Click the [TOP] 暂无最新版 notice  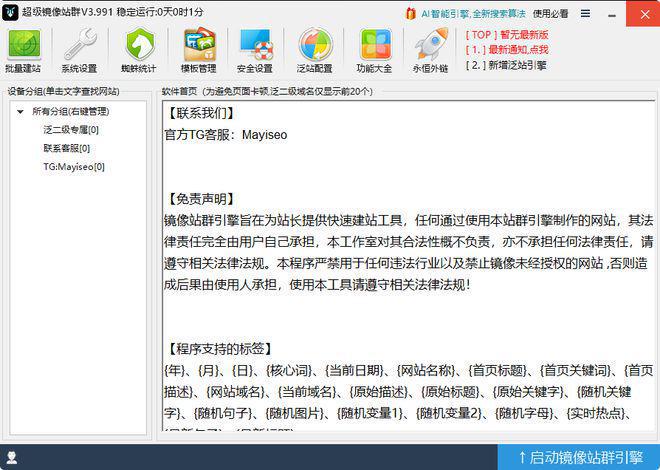[x=506, y=34]
